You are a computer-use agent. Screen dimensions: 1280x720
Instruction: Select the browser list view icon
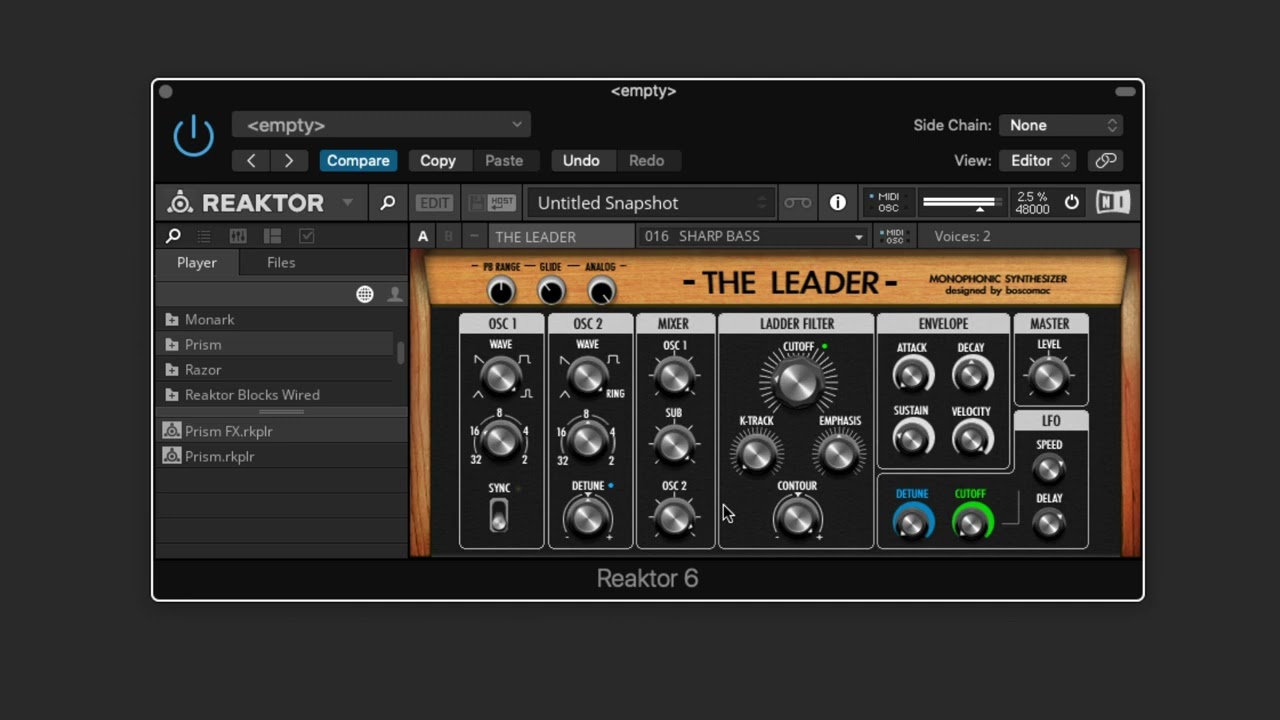pos(204,236)
